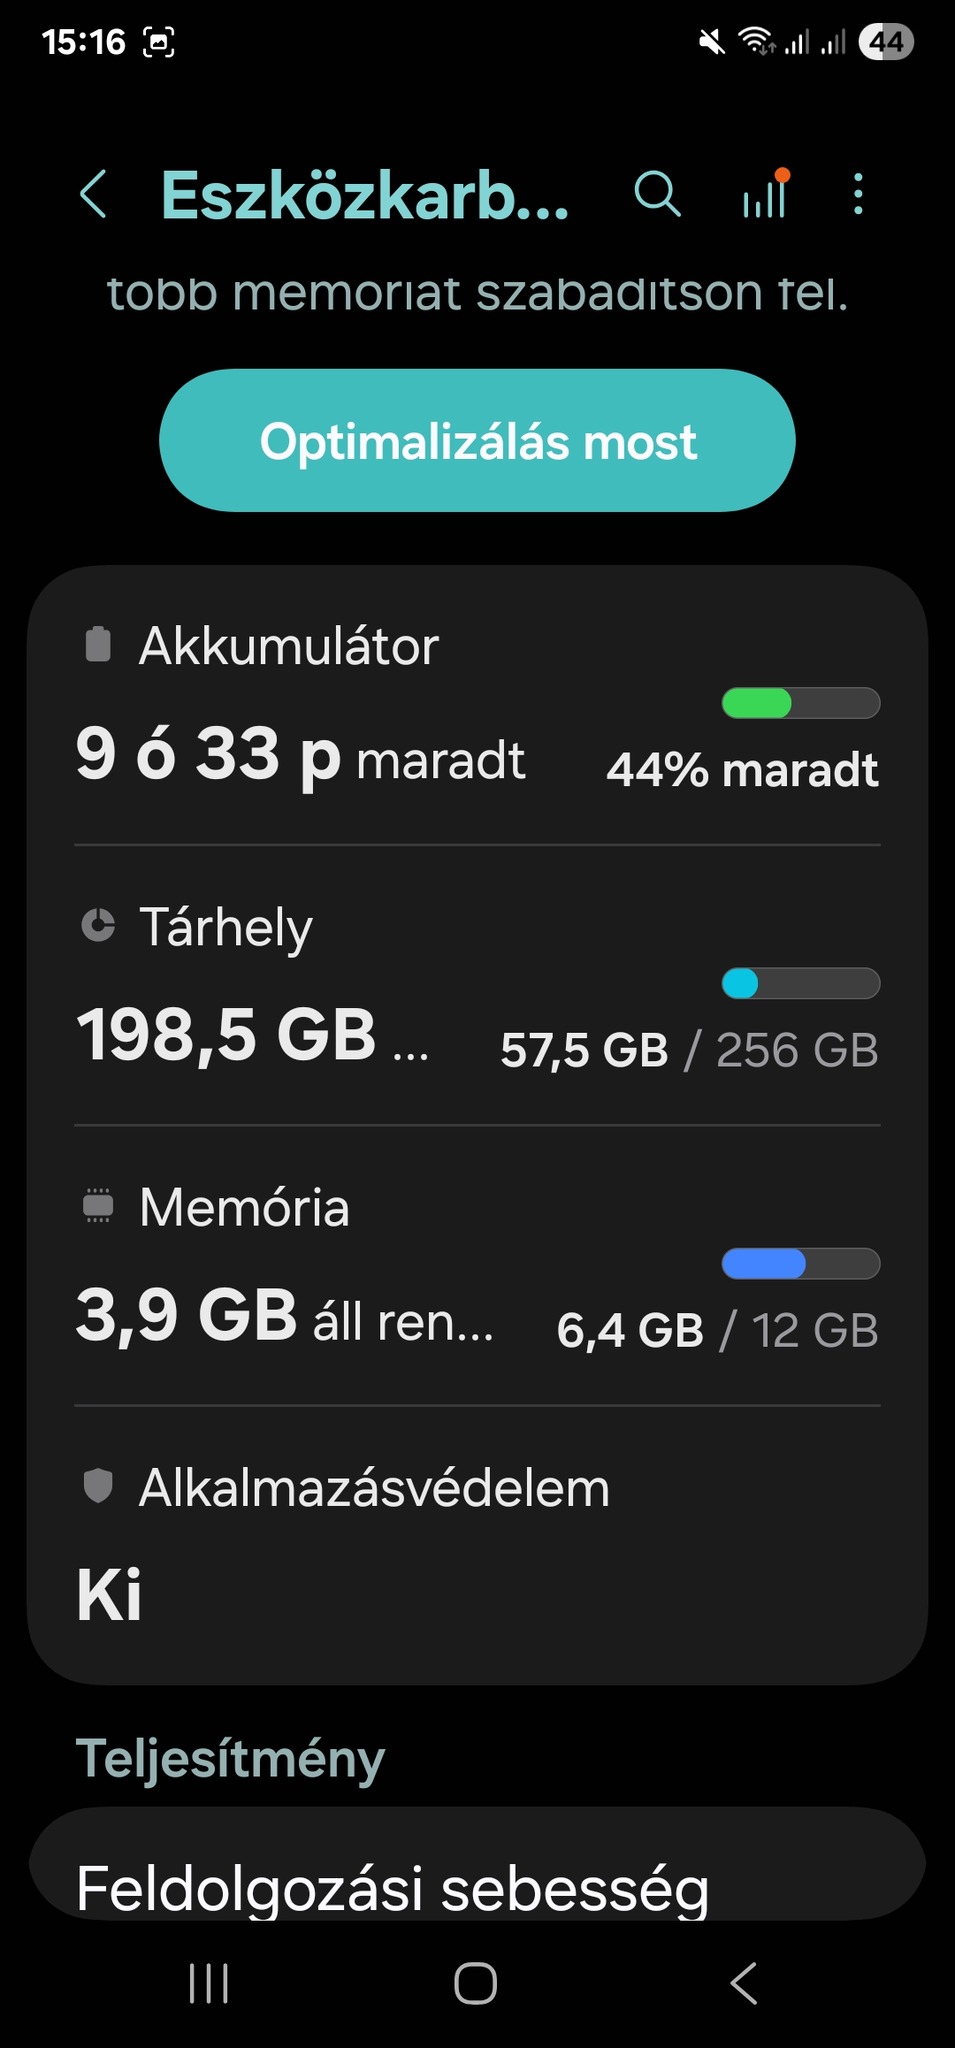Screen dimensions: 955x2048
Task: Open the three-dot more options menu
Action: [858, 194]
